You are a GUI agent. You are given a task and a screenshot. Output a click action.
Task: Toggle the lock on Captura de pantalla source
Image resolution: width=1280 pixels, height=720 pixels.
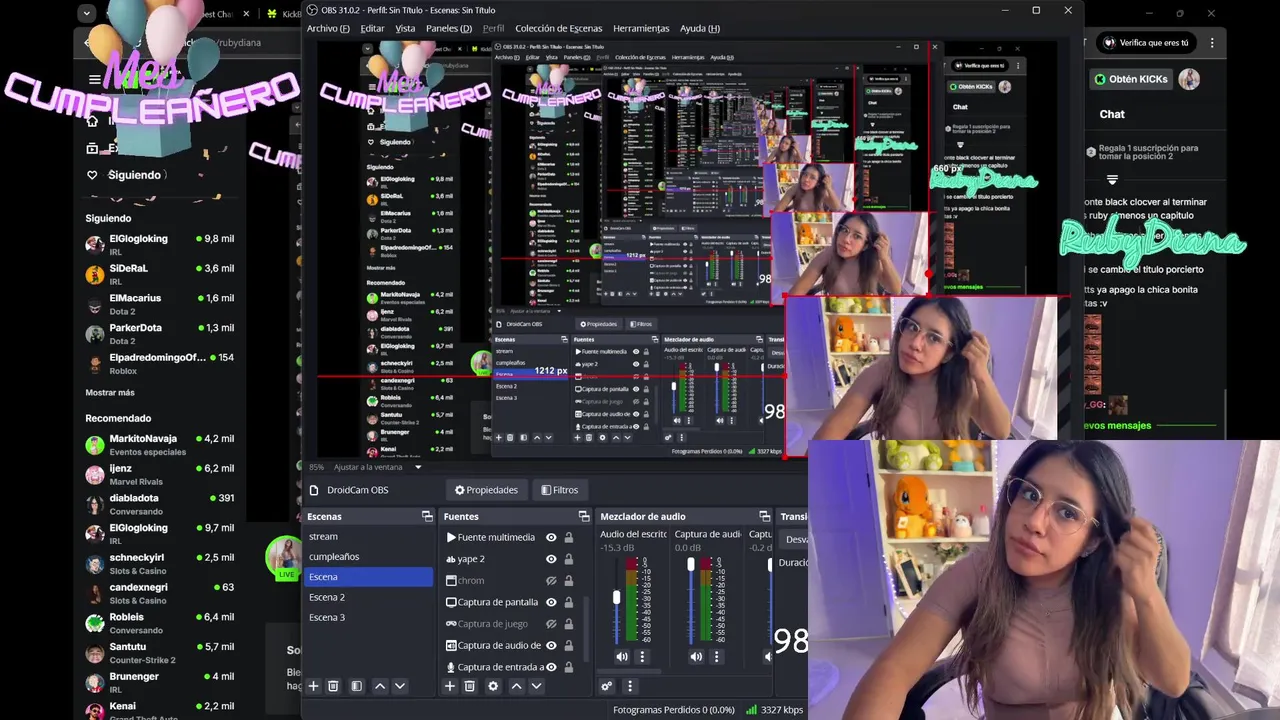(569, 602)
